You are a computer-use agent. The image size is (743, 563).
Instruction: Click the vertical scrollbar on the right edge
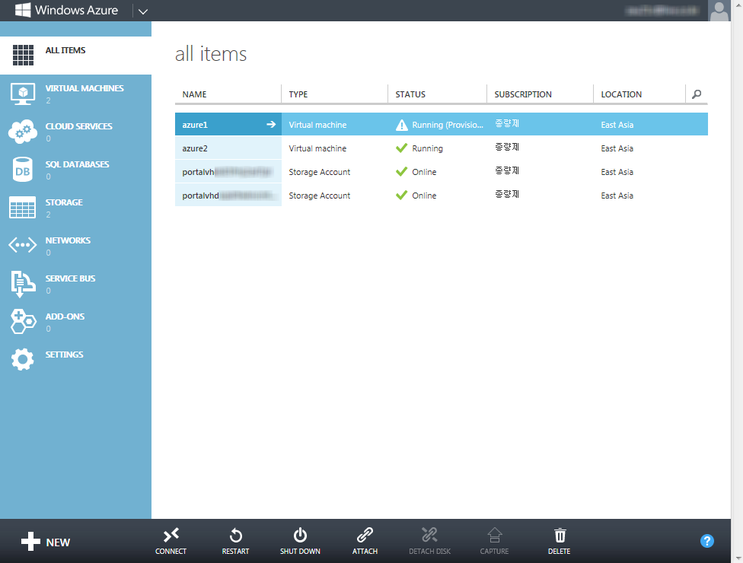coord(737,282)
